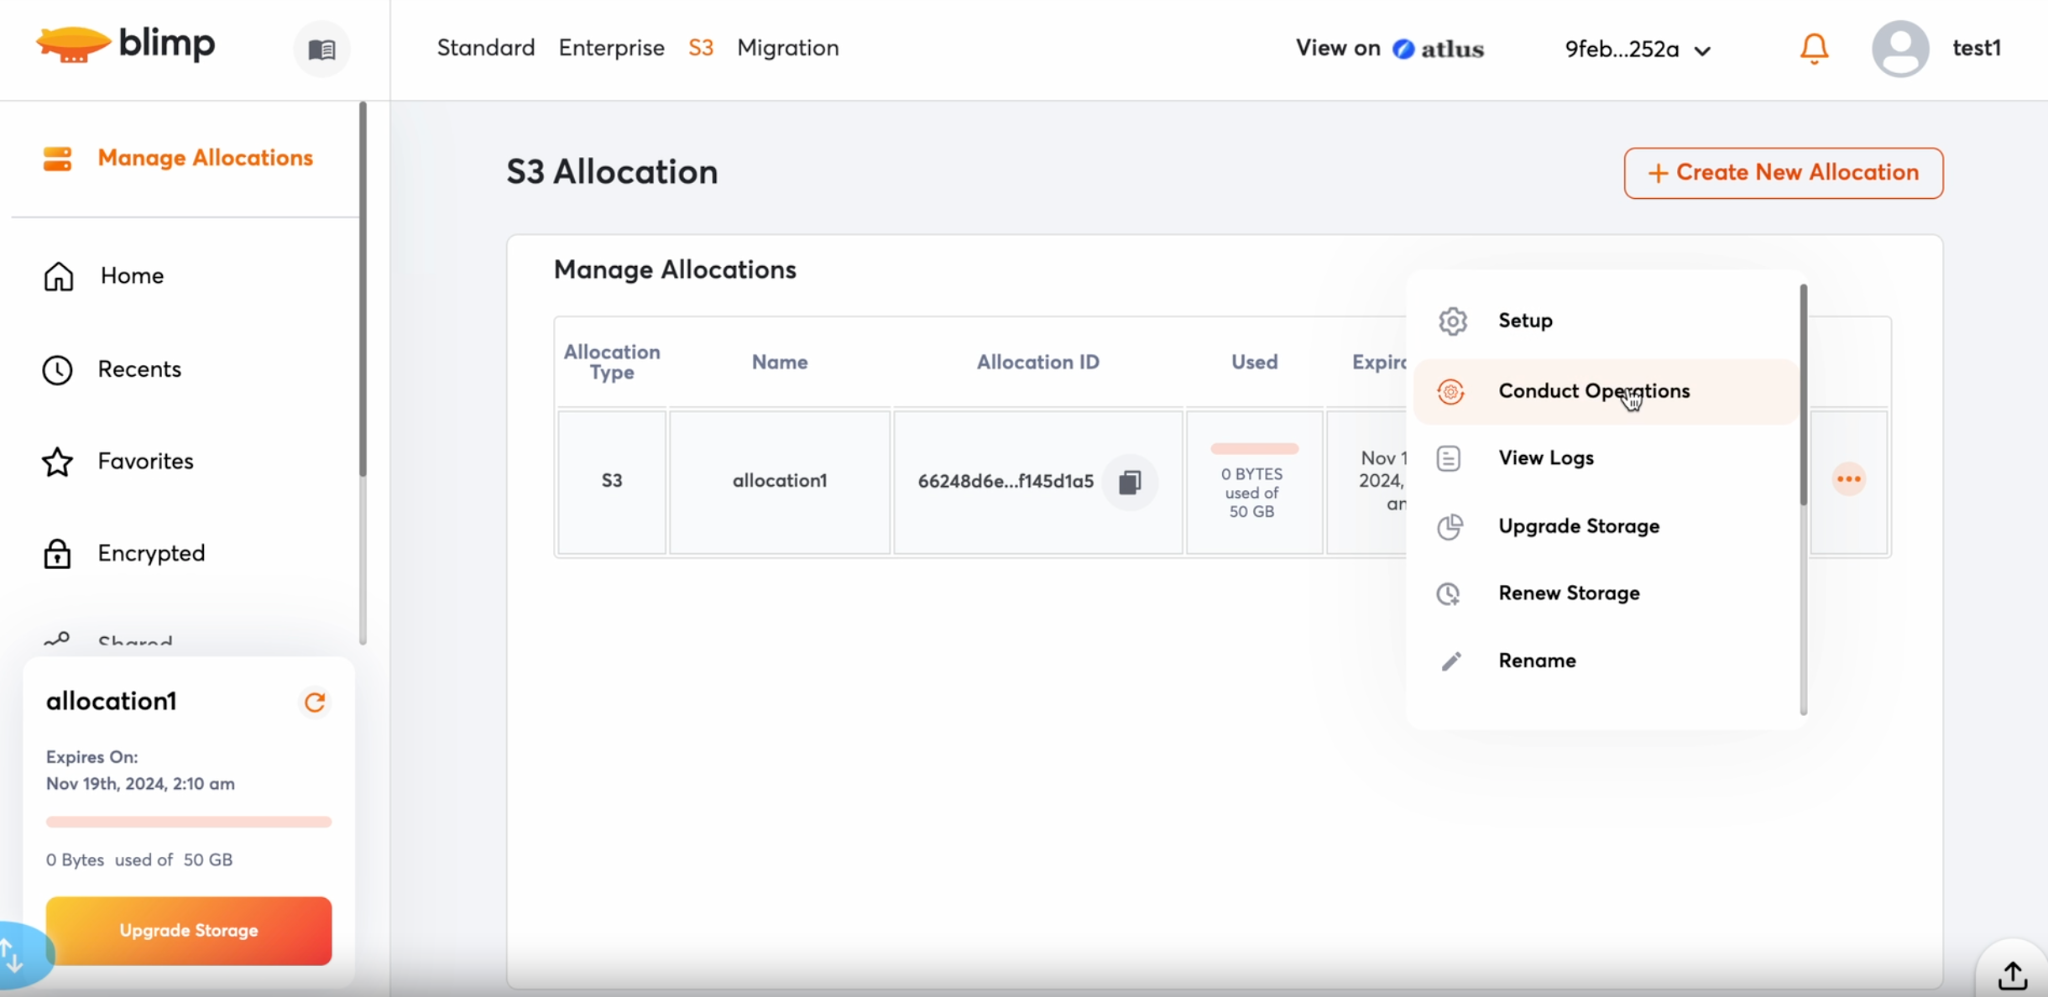Choose View Logs in context menu
The height and width of the screenshot is (997, 2048).
(x=1545, y=458)
